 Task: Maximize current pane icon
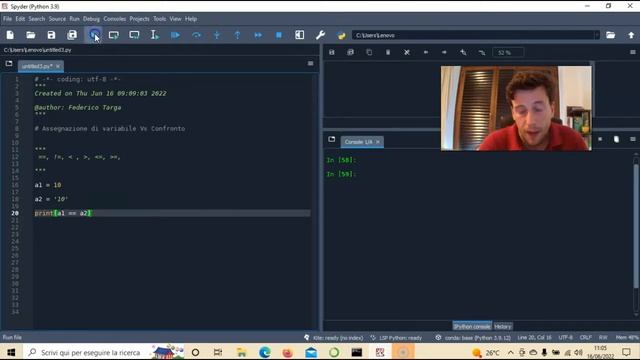(x=299, y=35)
